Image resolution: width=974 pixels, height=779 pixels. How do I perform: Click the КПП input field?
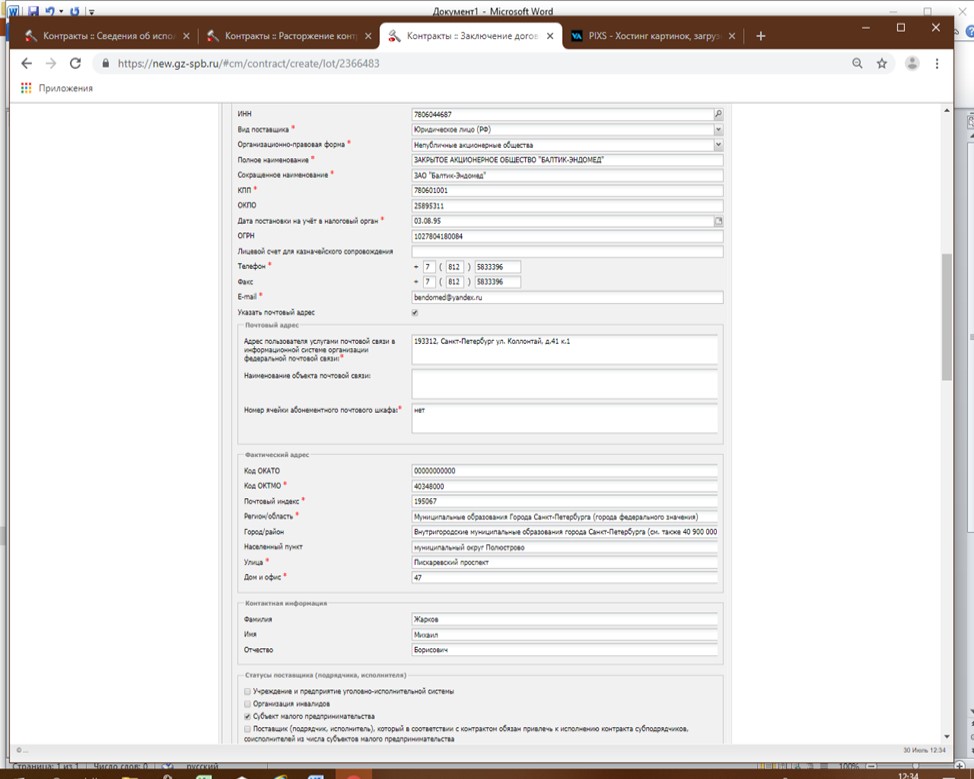point(567,190)
